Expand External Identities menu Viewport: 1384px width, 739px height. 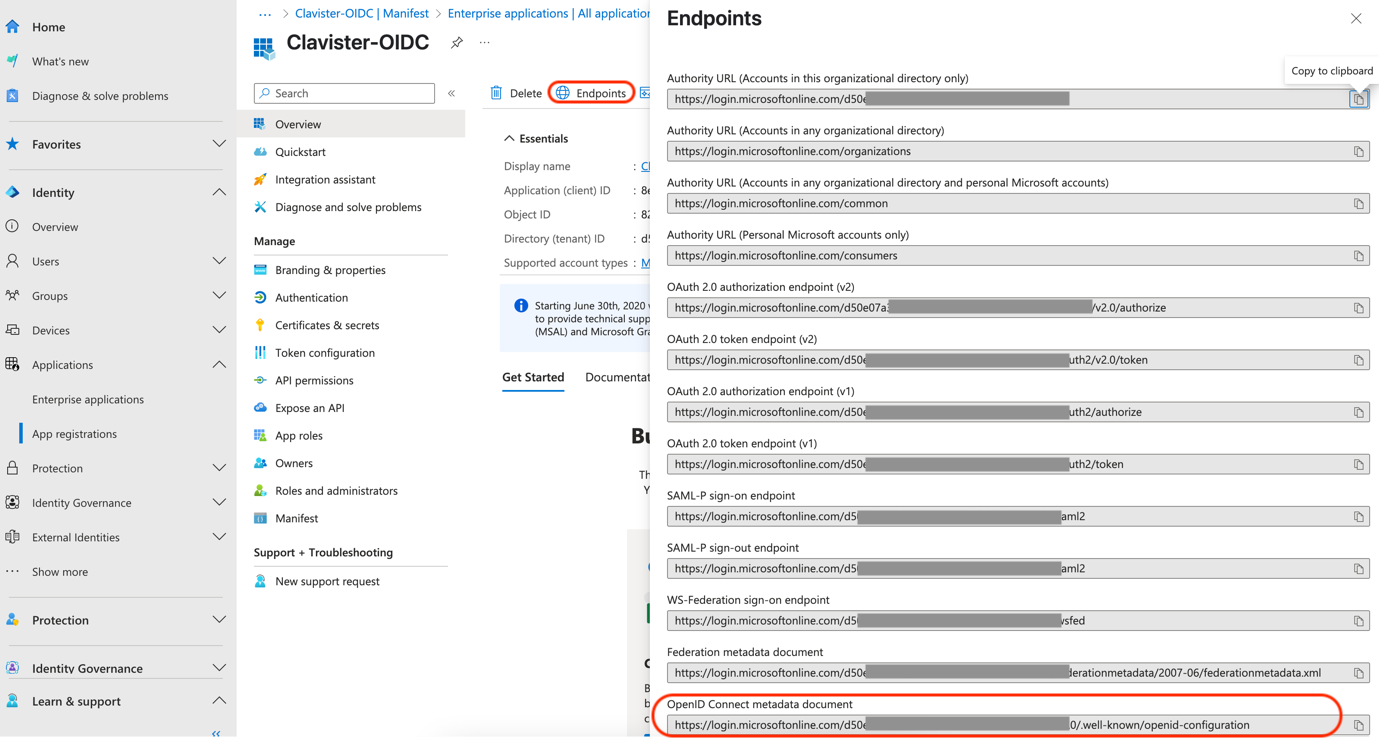point(219,537)
